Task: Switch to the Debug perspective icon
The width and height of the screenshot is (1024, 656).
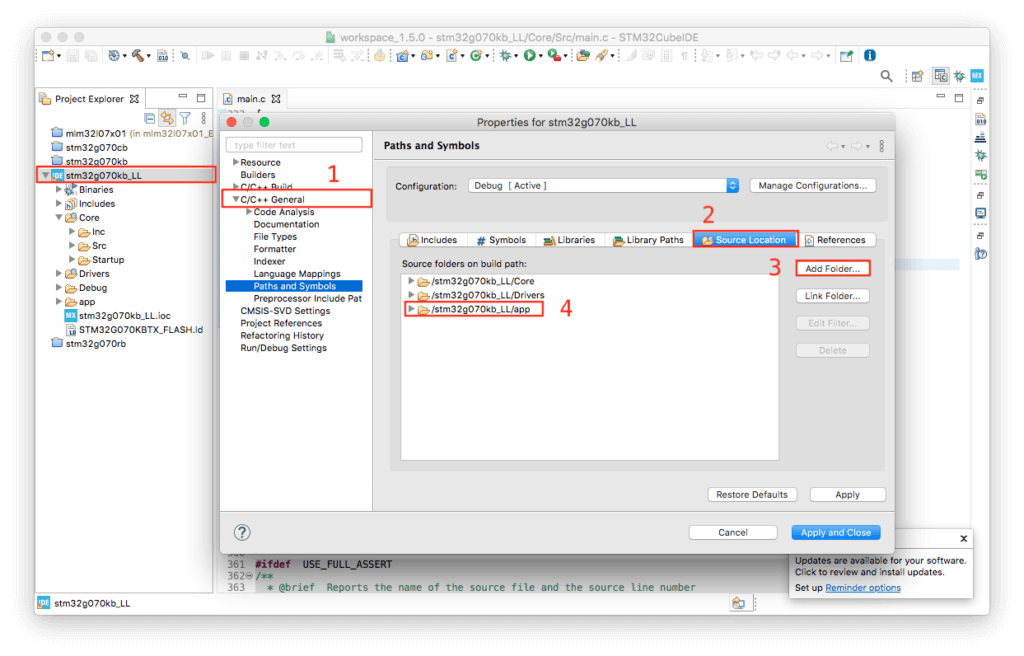Action: [x=959, y=76]
